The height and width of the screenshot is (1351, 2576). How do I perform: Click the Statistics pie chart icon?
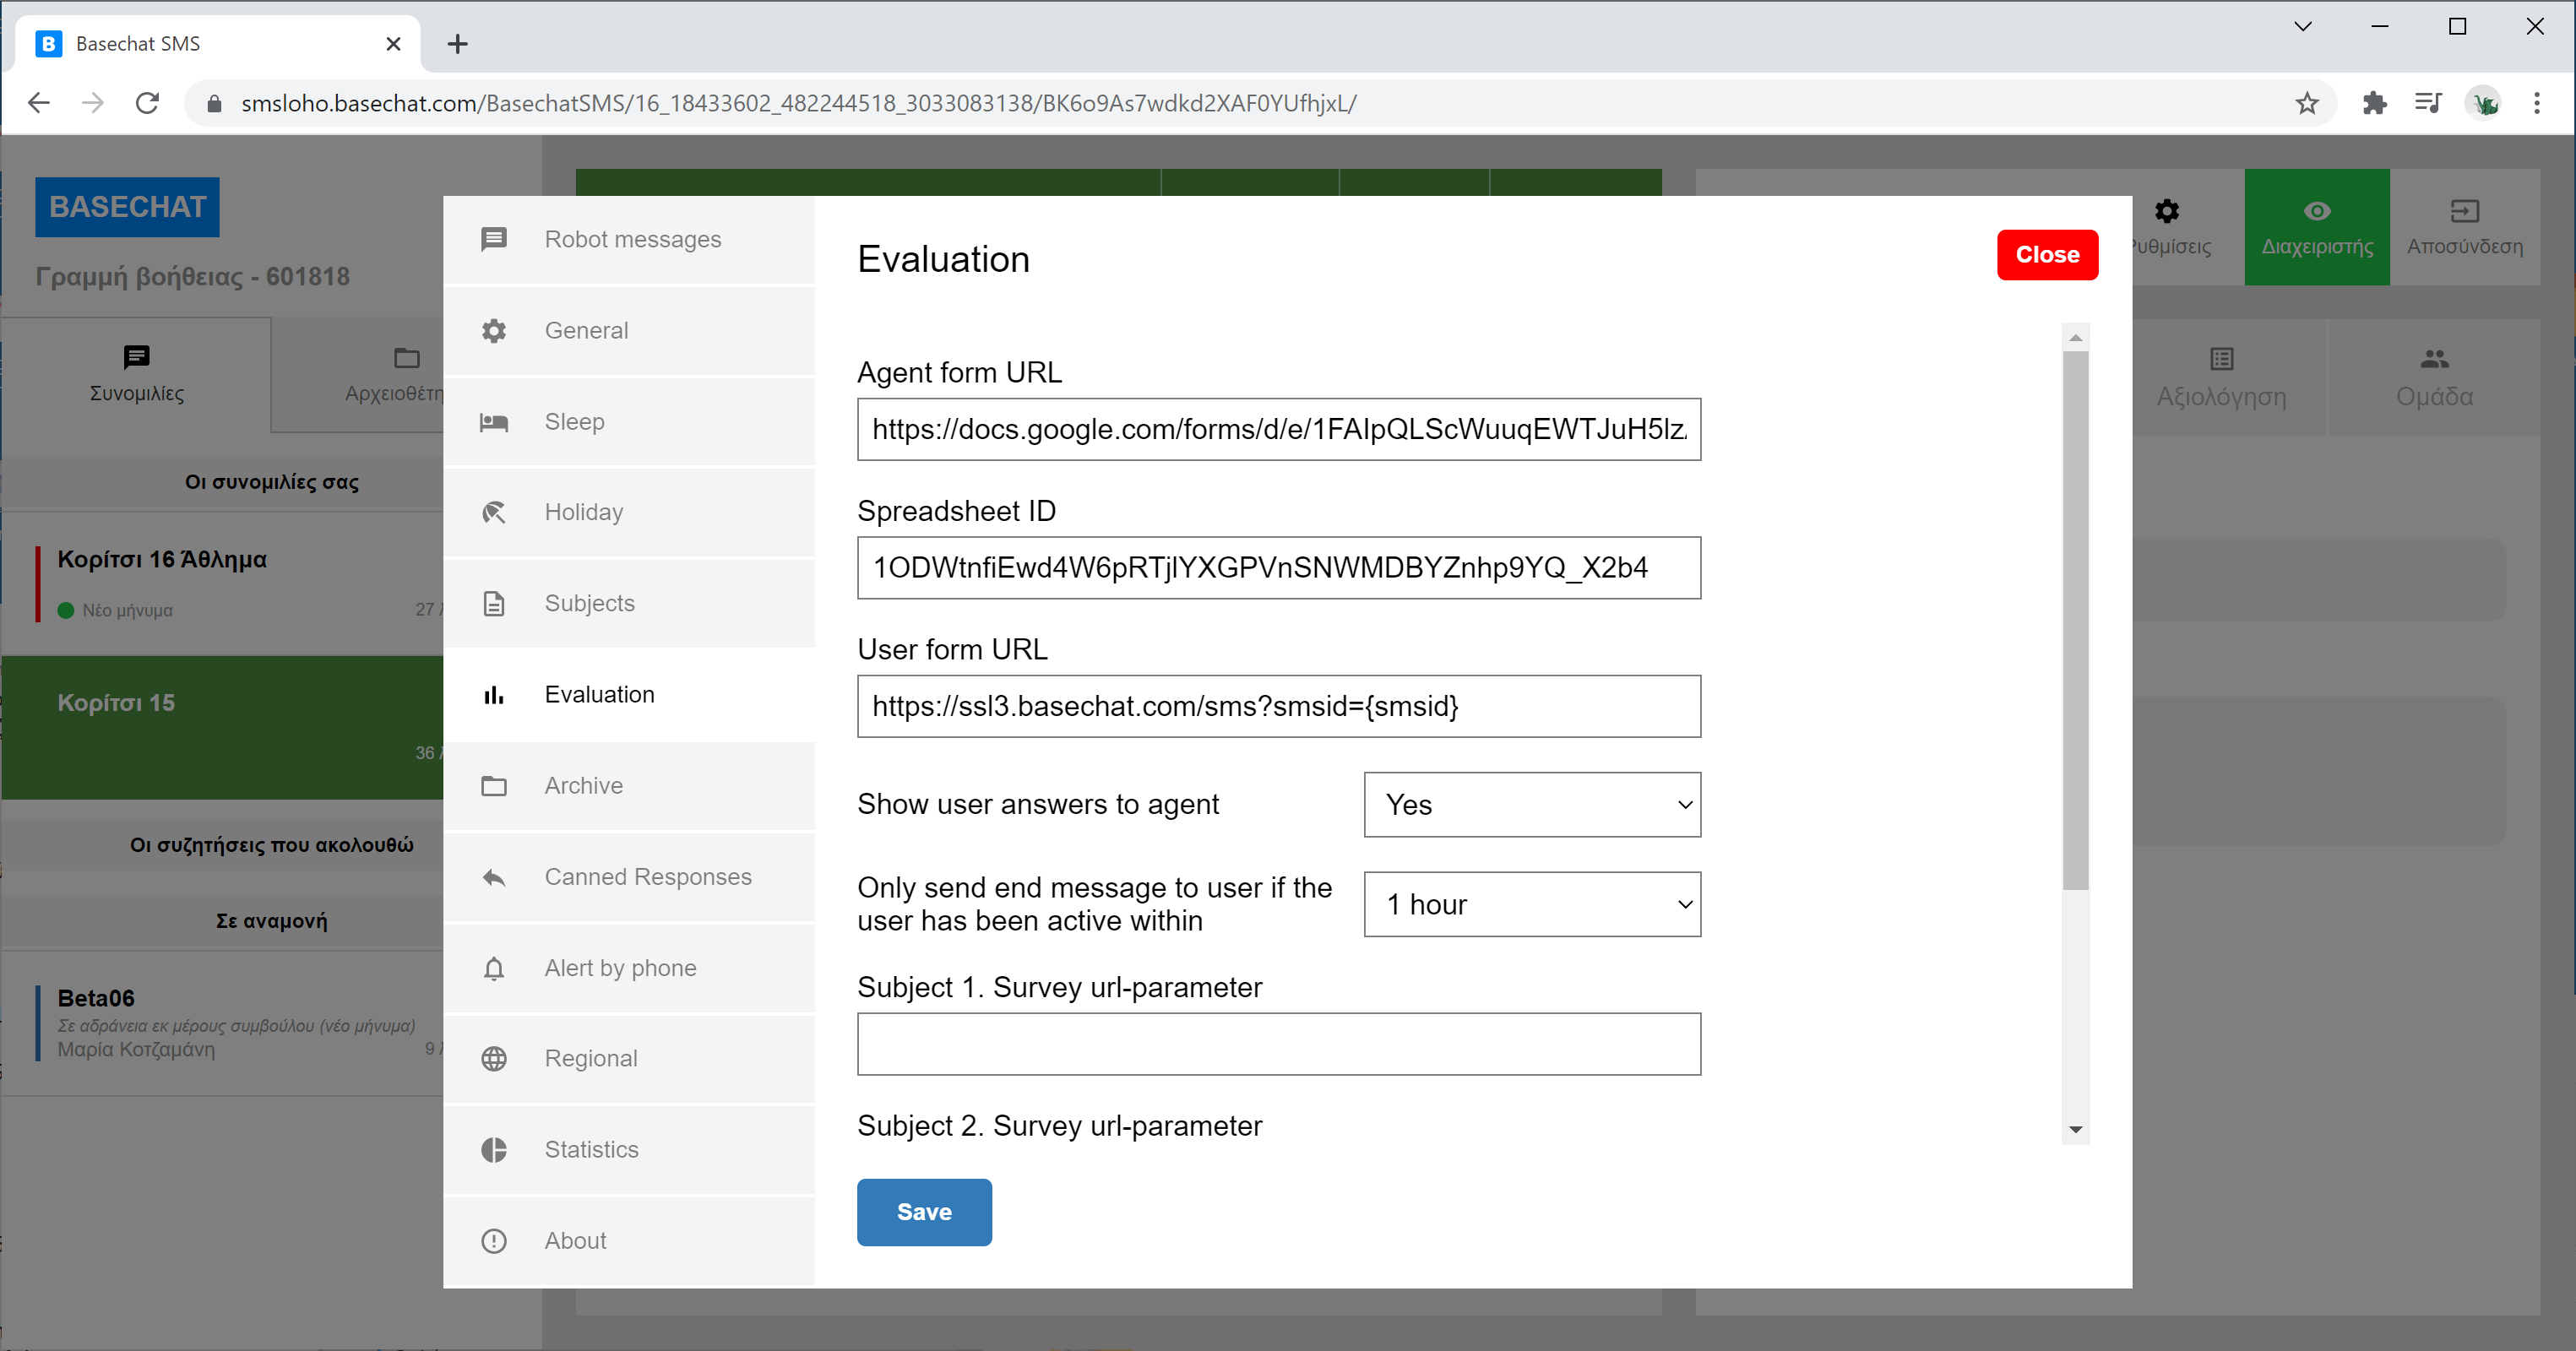coord(494,1150)
